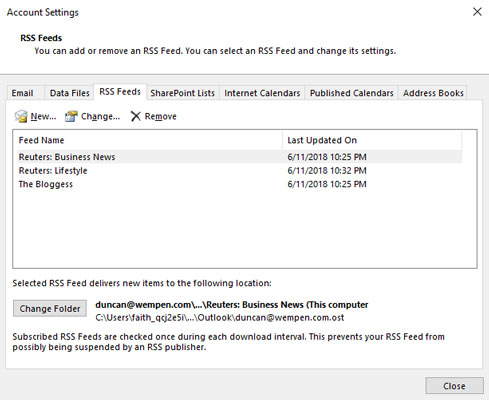Switch to the Published Calendars tab

[x=352, y=93]
